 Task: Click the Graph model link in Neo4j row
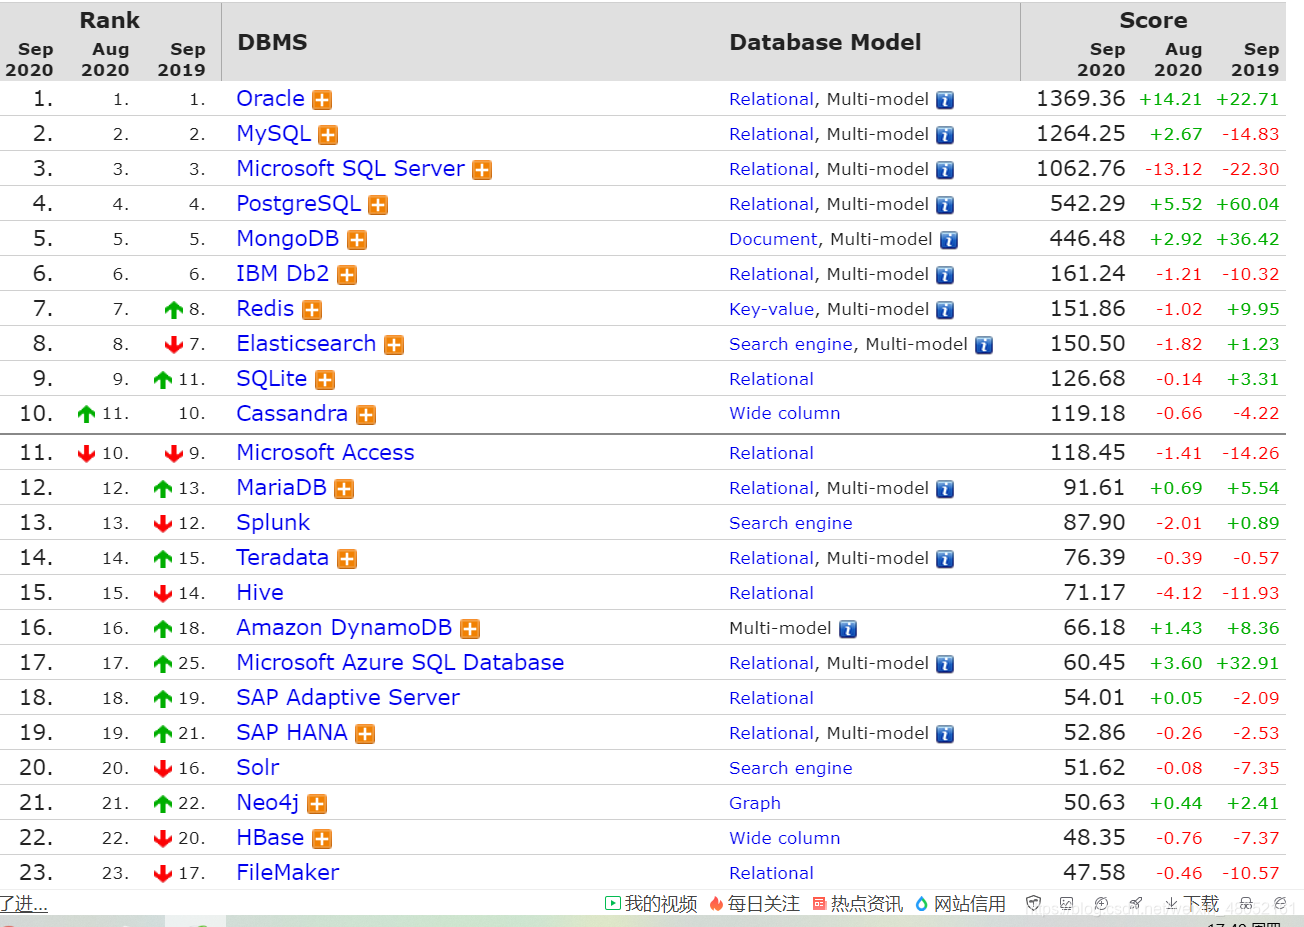point(755,803)
